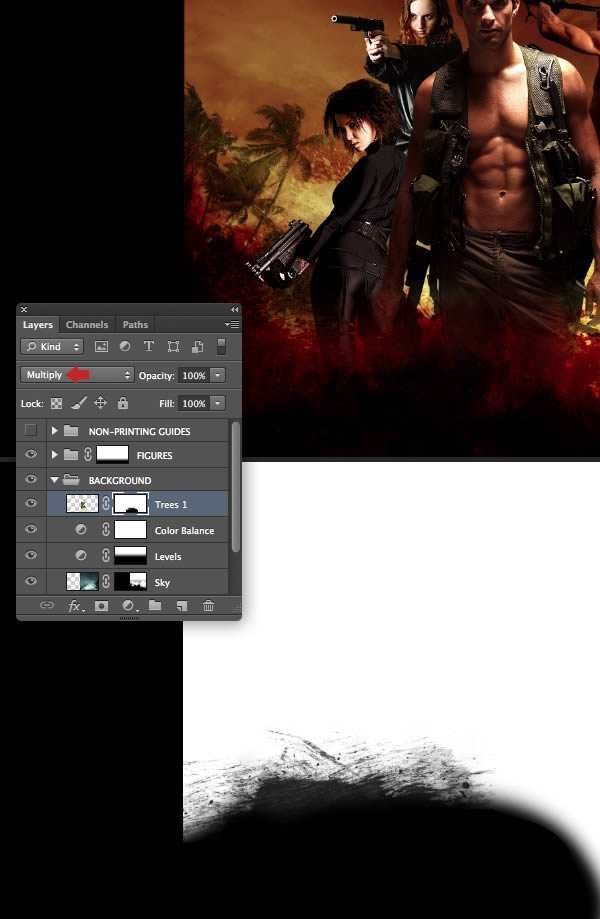This screenshot has height=919, width=600.
Task: Create new fill or adjustment layer icon
Action: tap(129, 605)
